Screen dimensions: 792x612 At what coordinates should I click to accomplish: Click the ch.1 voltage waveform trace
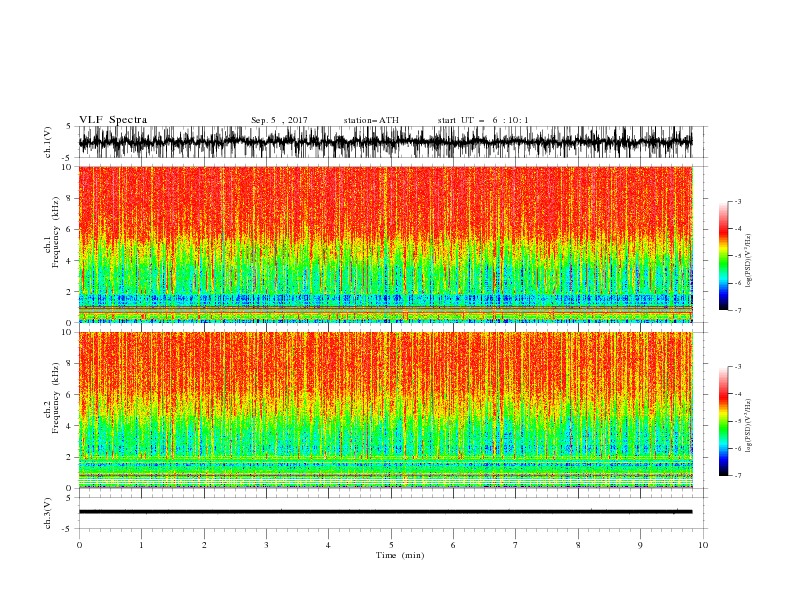coord(385,142)
